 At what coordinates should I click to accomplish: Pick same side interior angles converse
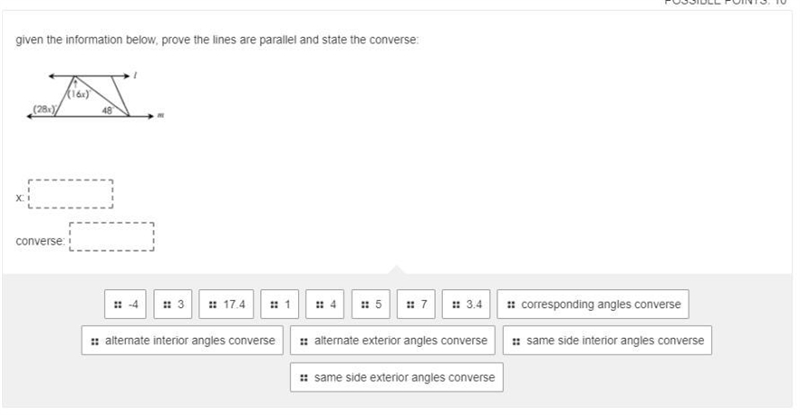point(607,340)
